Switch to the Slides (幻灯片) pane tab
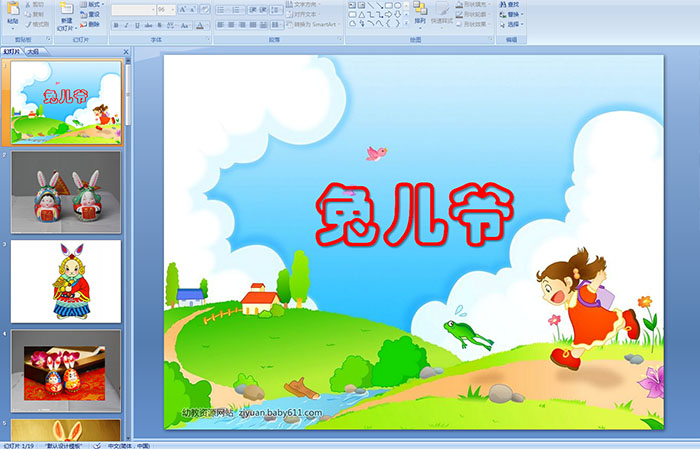The image size is (700, 449). pos(12,50)
